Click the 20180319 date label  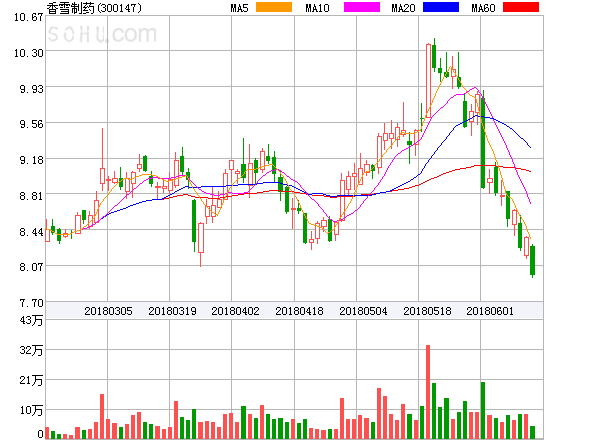(x=172, y=311)
